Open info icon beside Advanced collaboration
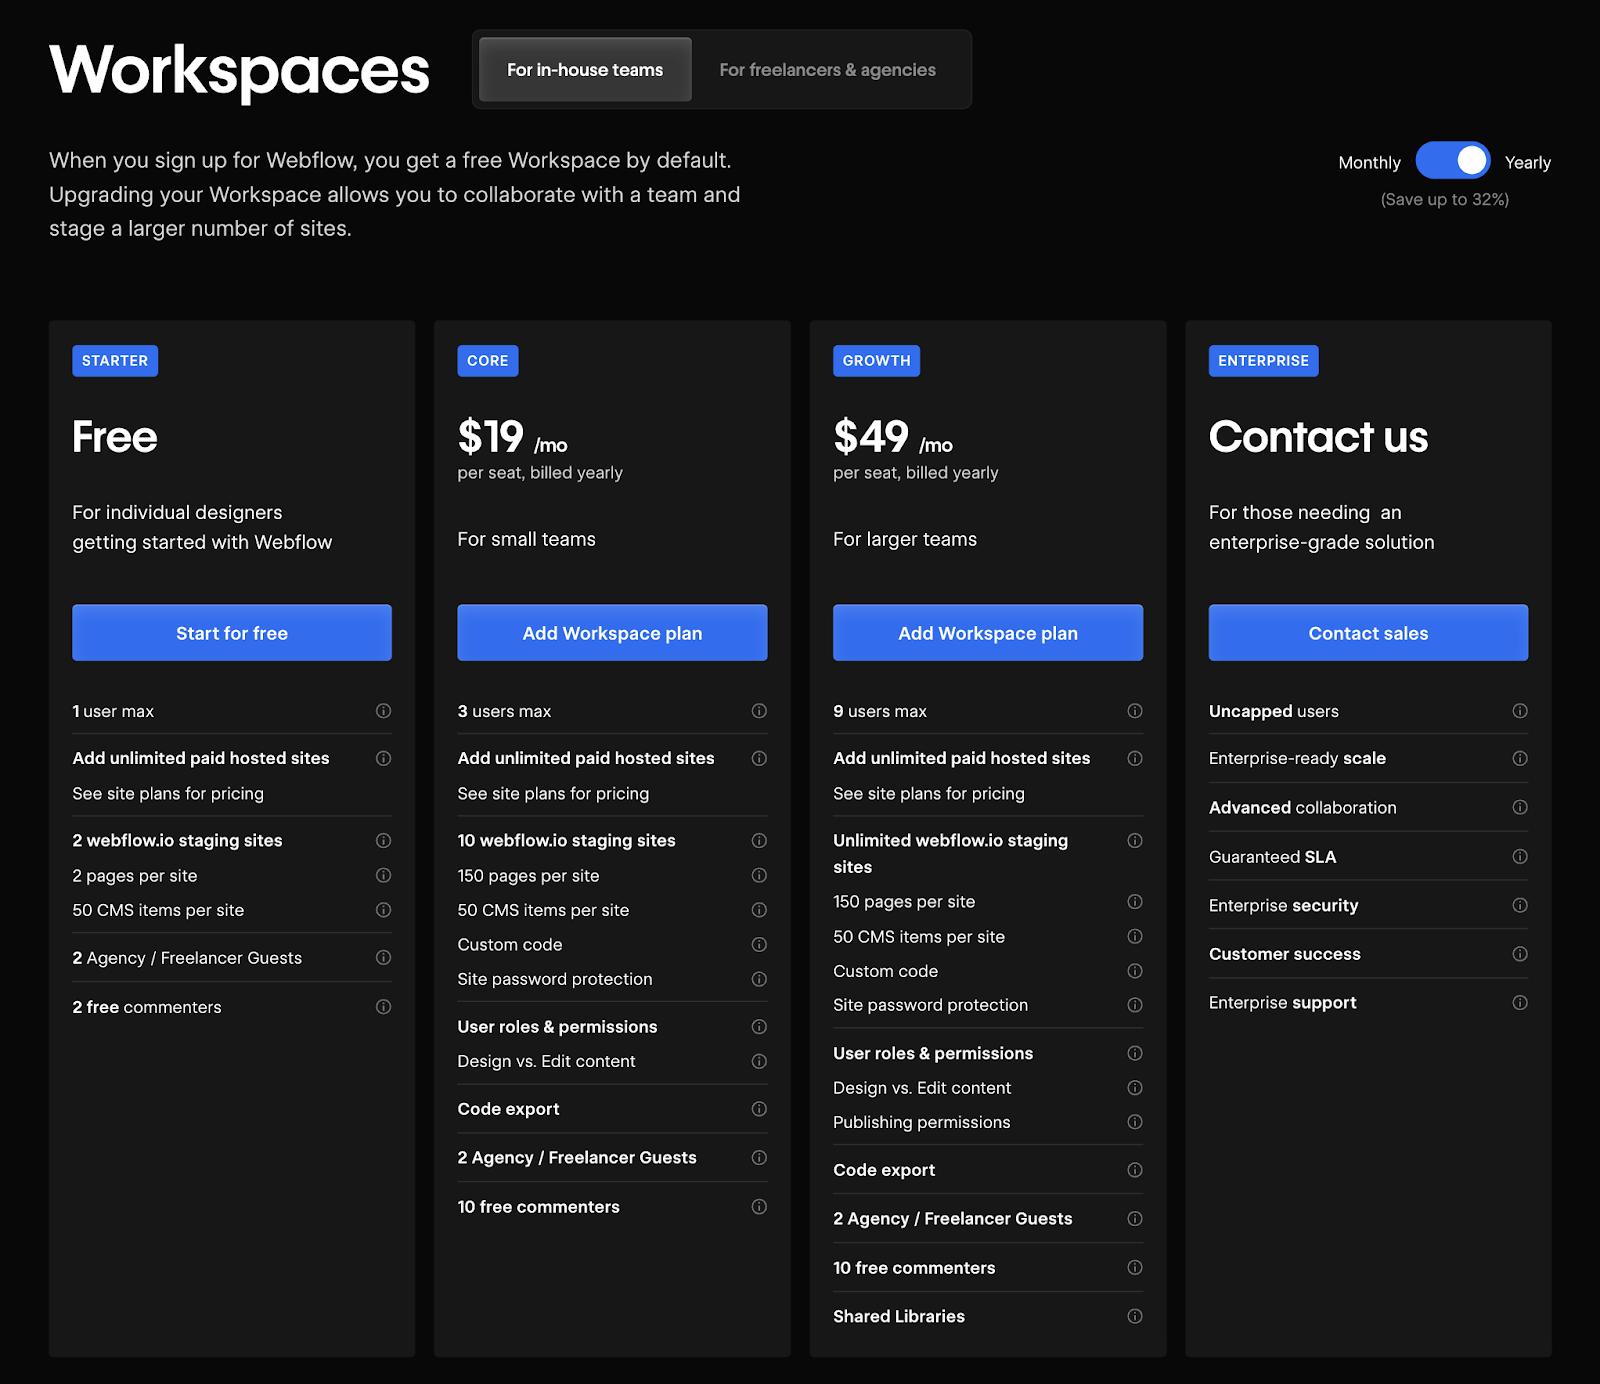 pos(1520,807)
